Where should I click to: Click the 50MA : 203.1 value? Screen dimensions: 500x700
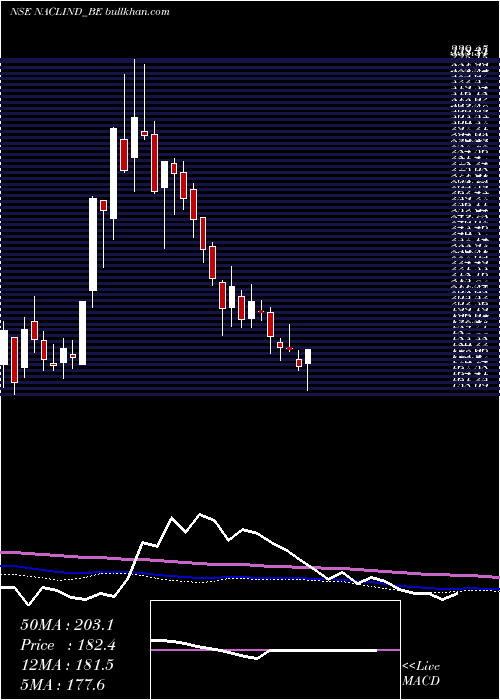[x=66, y=625]
